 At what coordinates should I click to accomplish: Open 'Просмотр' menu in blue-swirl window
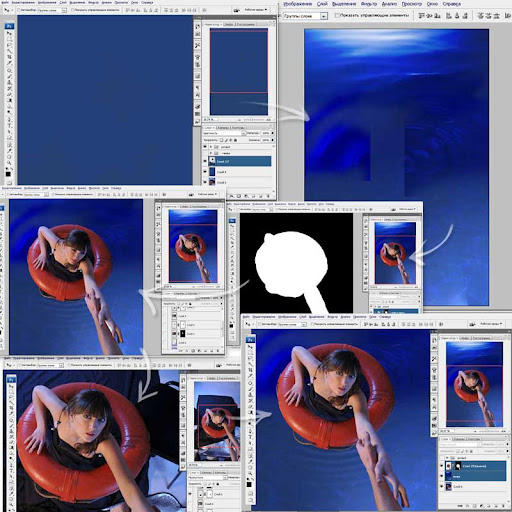click(x=412, y=4)
